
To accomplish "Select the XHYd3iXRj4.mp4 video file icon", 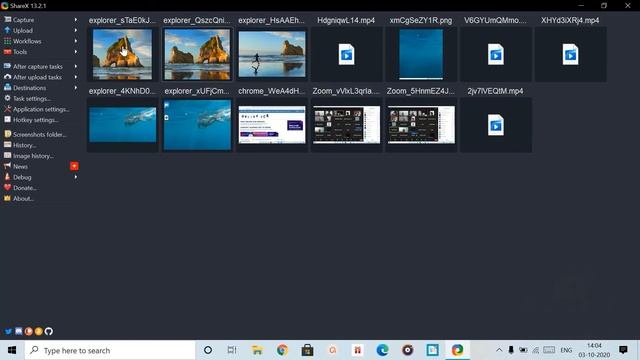I will (571, 54).
